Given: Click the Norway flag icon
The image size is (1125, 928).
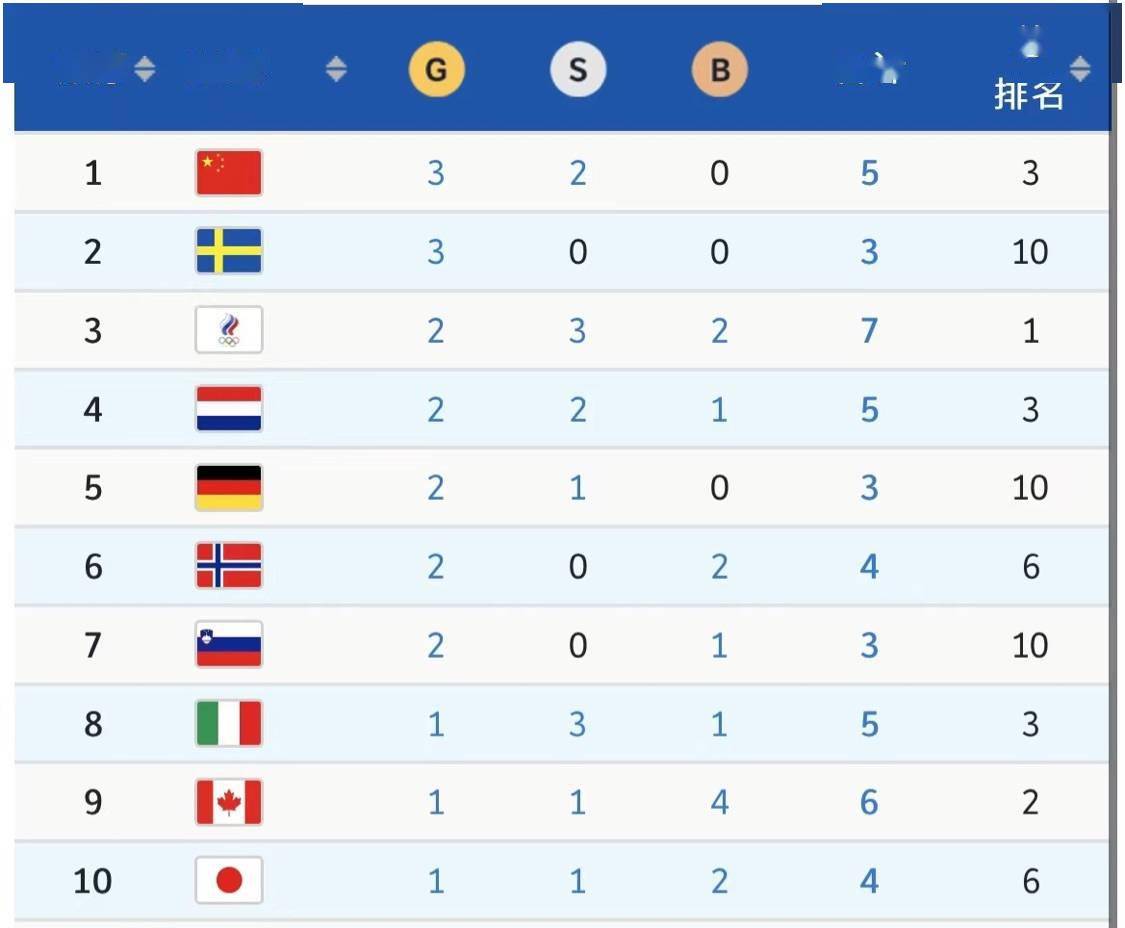Looking at the screenshot, I should [x=229, y=566].
